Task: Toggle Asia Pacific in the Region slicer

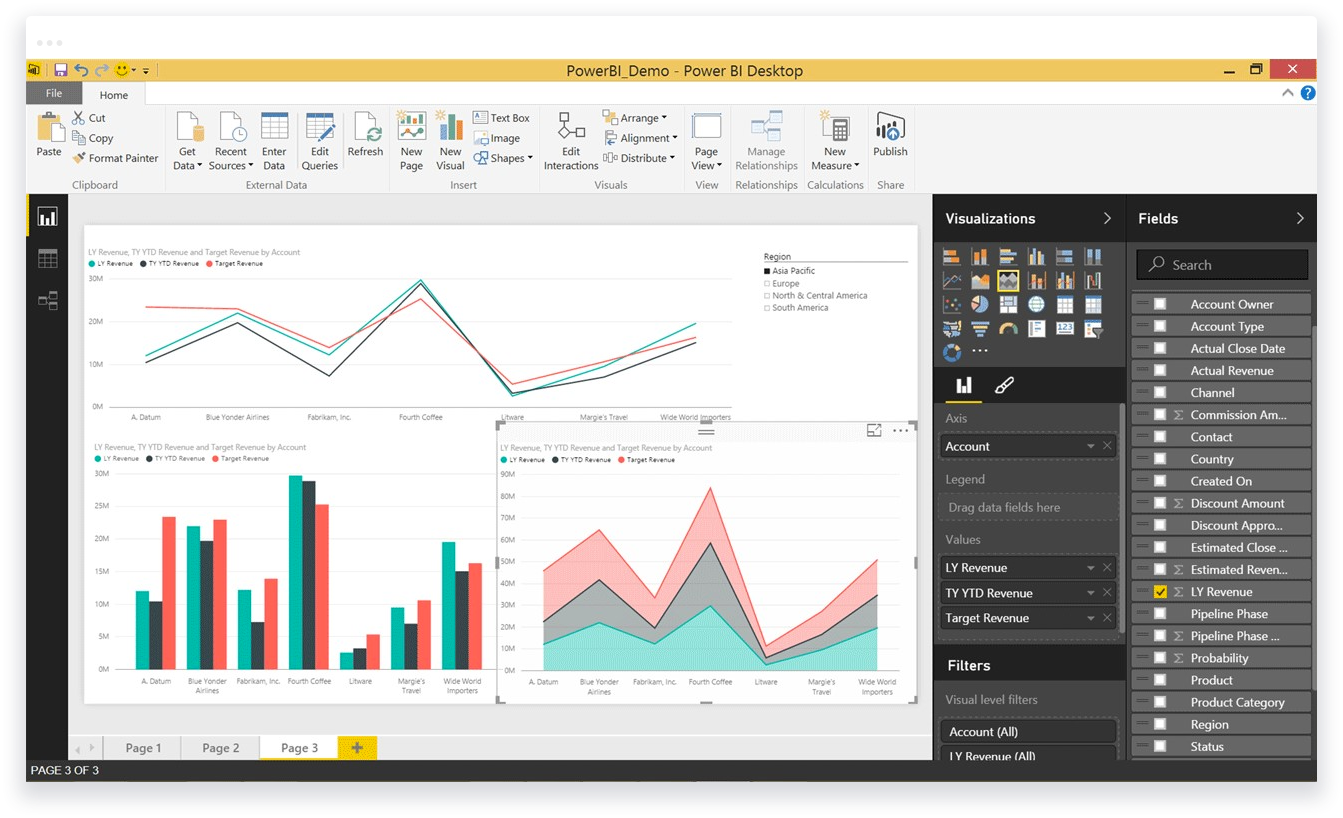Action: (767, 271)
